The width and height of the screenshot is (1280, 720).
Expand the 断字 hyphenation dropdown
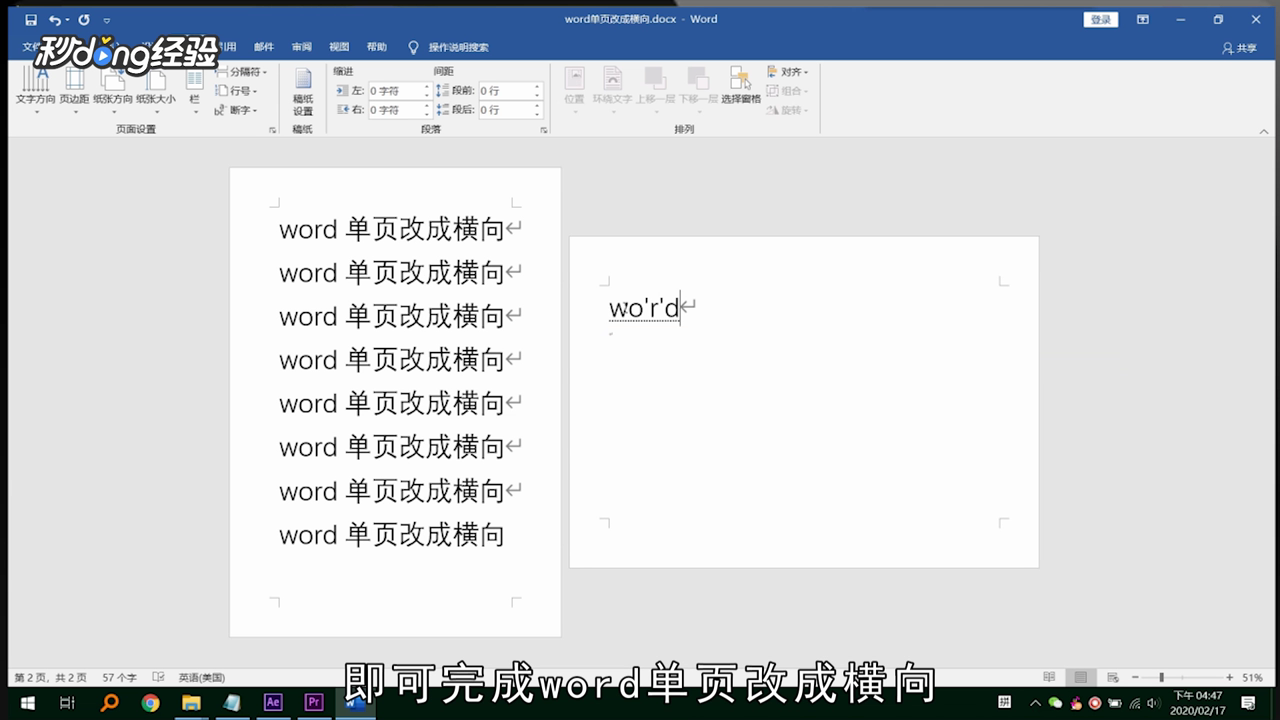pyautogui.click(x=236, y=110)
